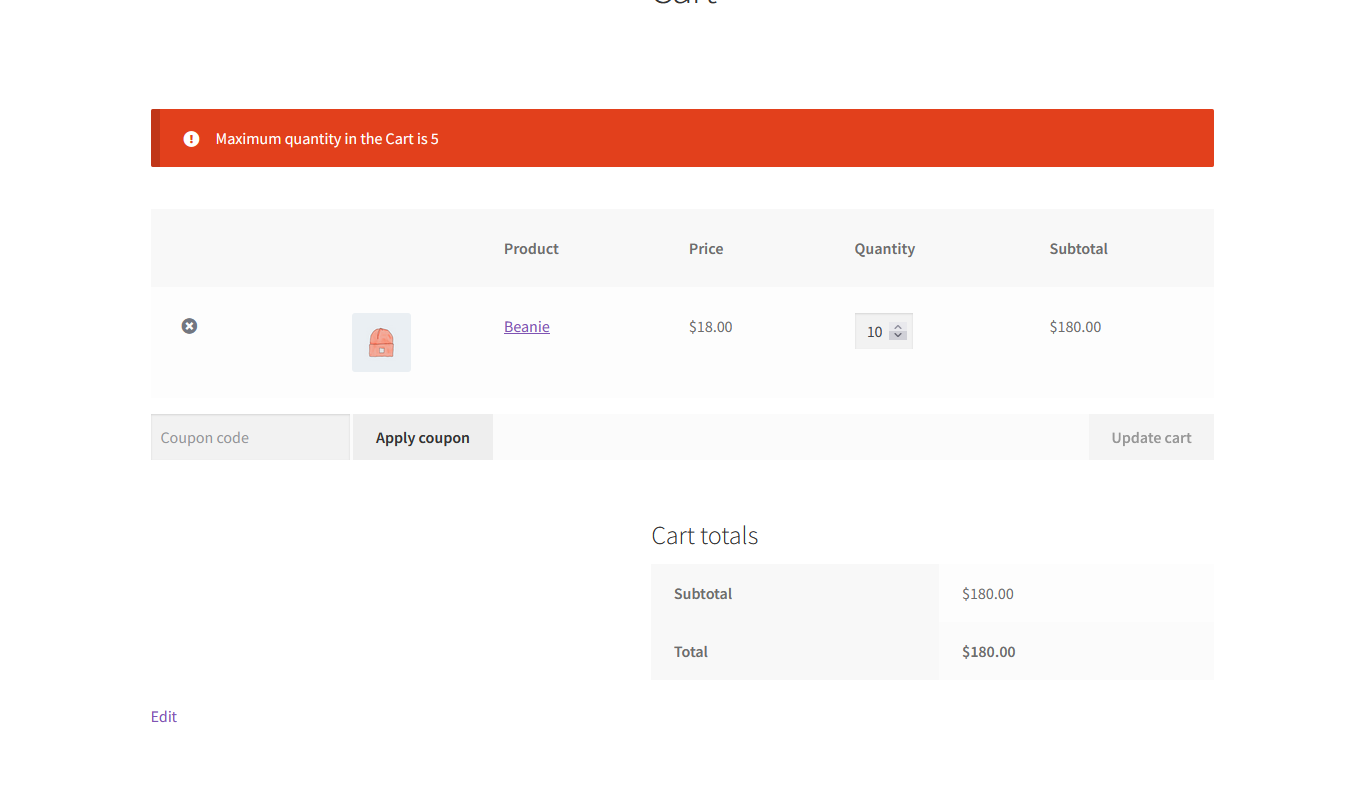Click the Subtotal column header in cart table
The width and height of the screenshot is (1366, 794).
[1078, 249]
